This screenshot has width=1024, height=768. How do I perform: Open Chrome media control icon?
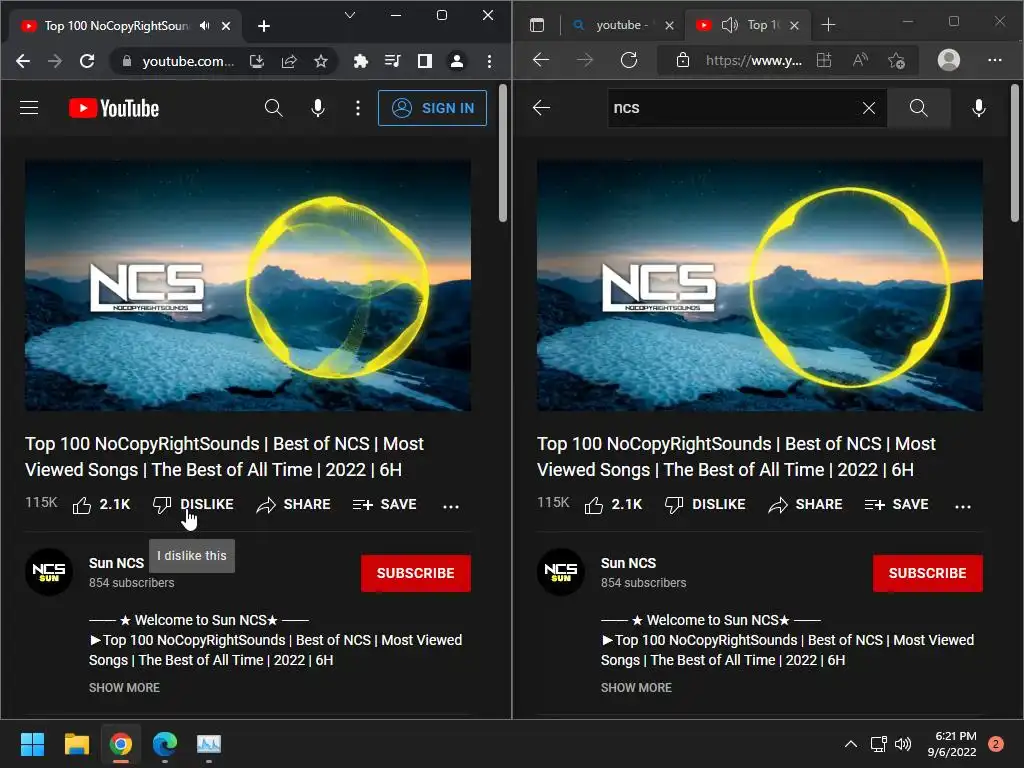click(392, 61)
